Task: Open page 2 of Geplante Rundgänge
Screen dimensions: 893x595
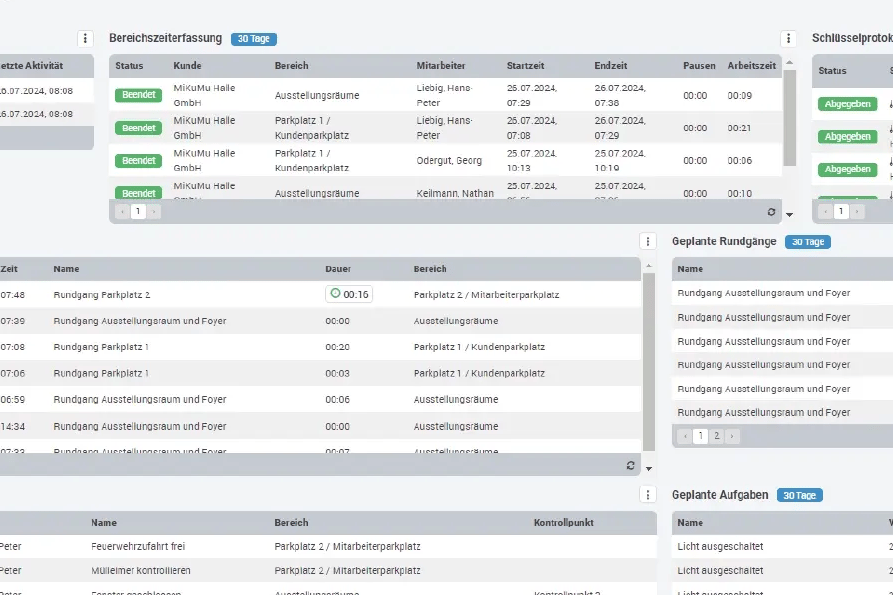Action: point(716,436)
